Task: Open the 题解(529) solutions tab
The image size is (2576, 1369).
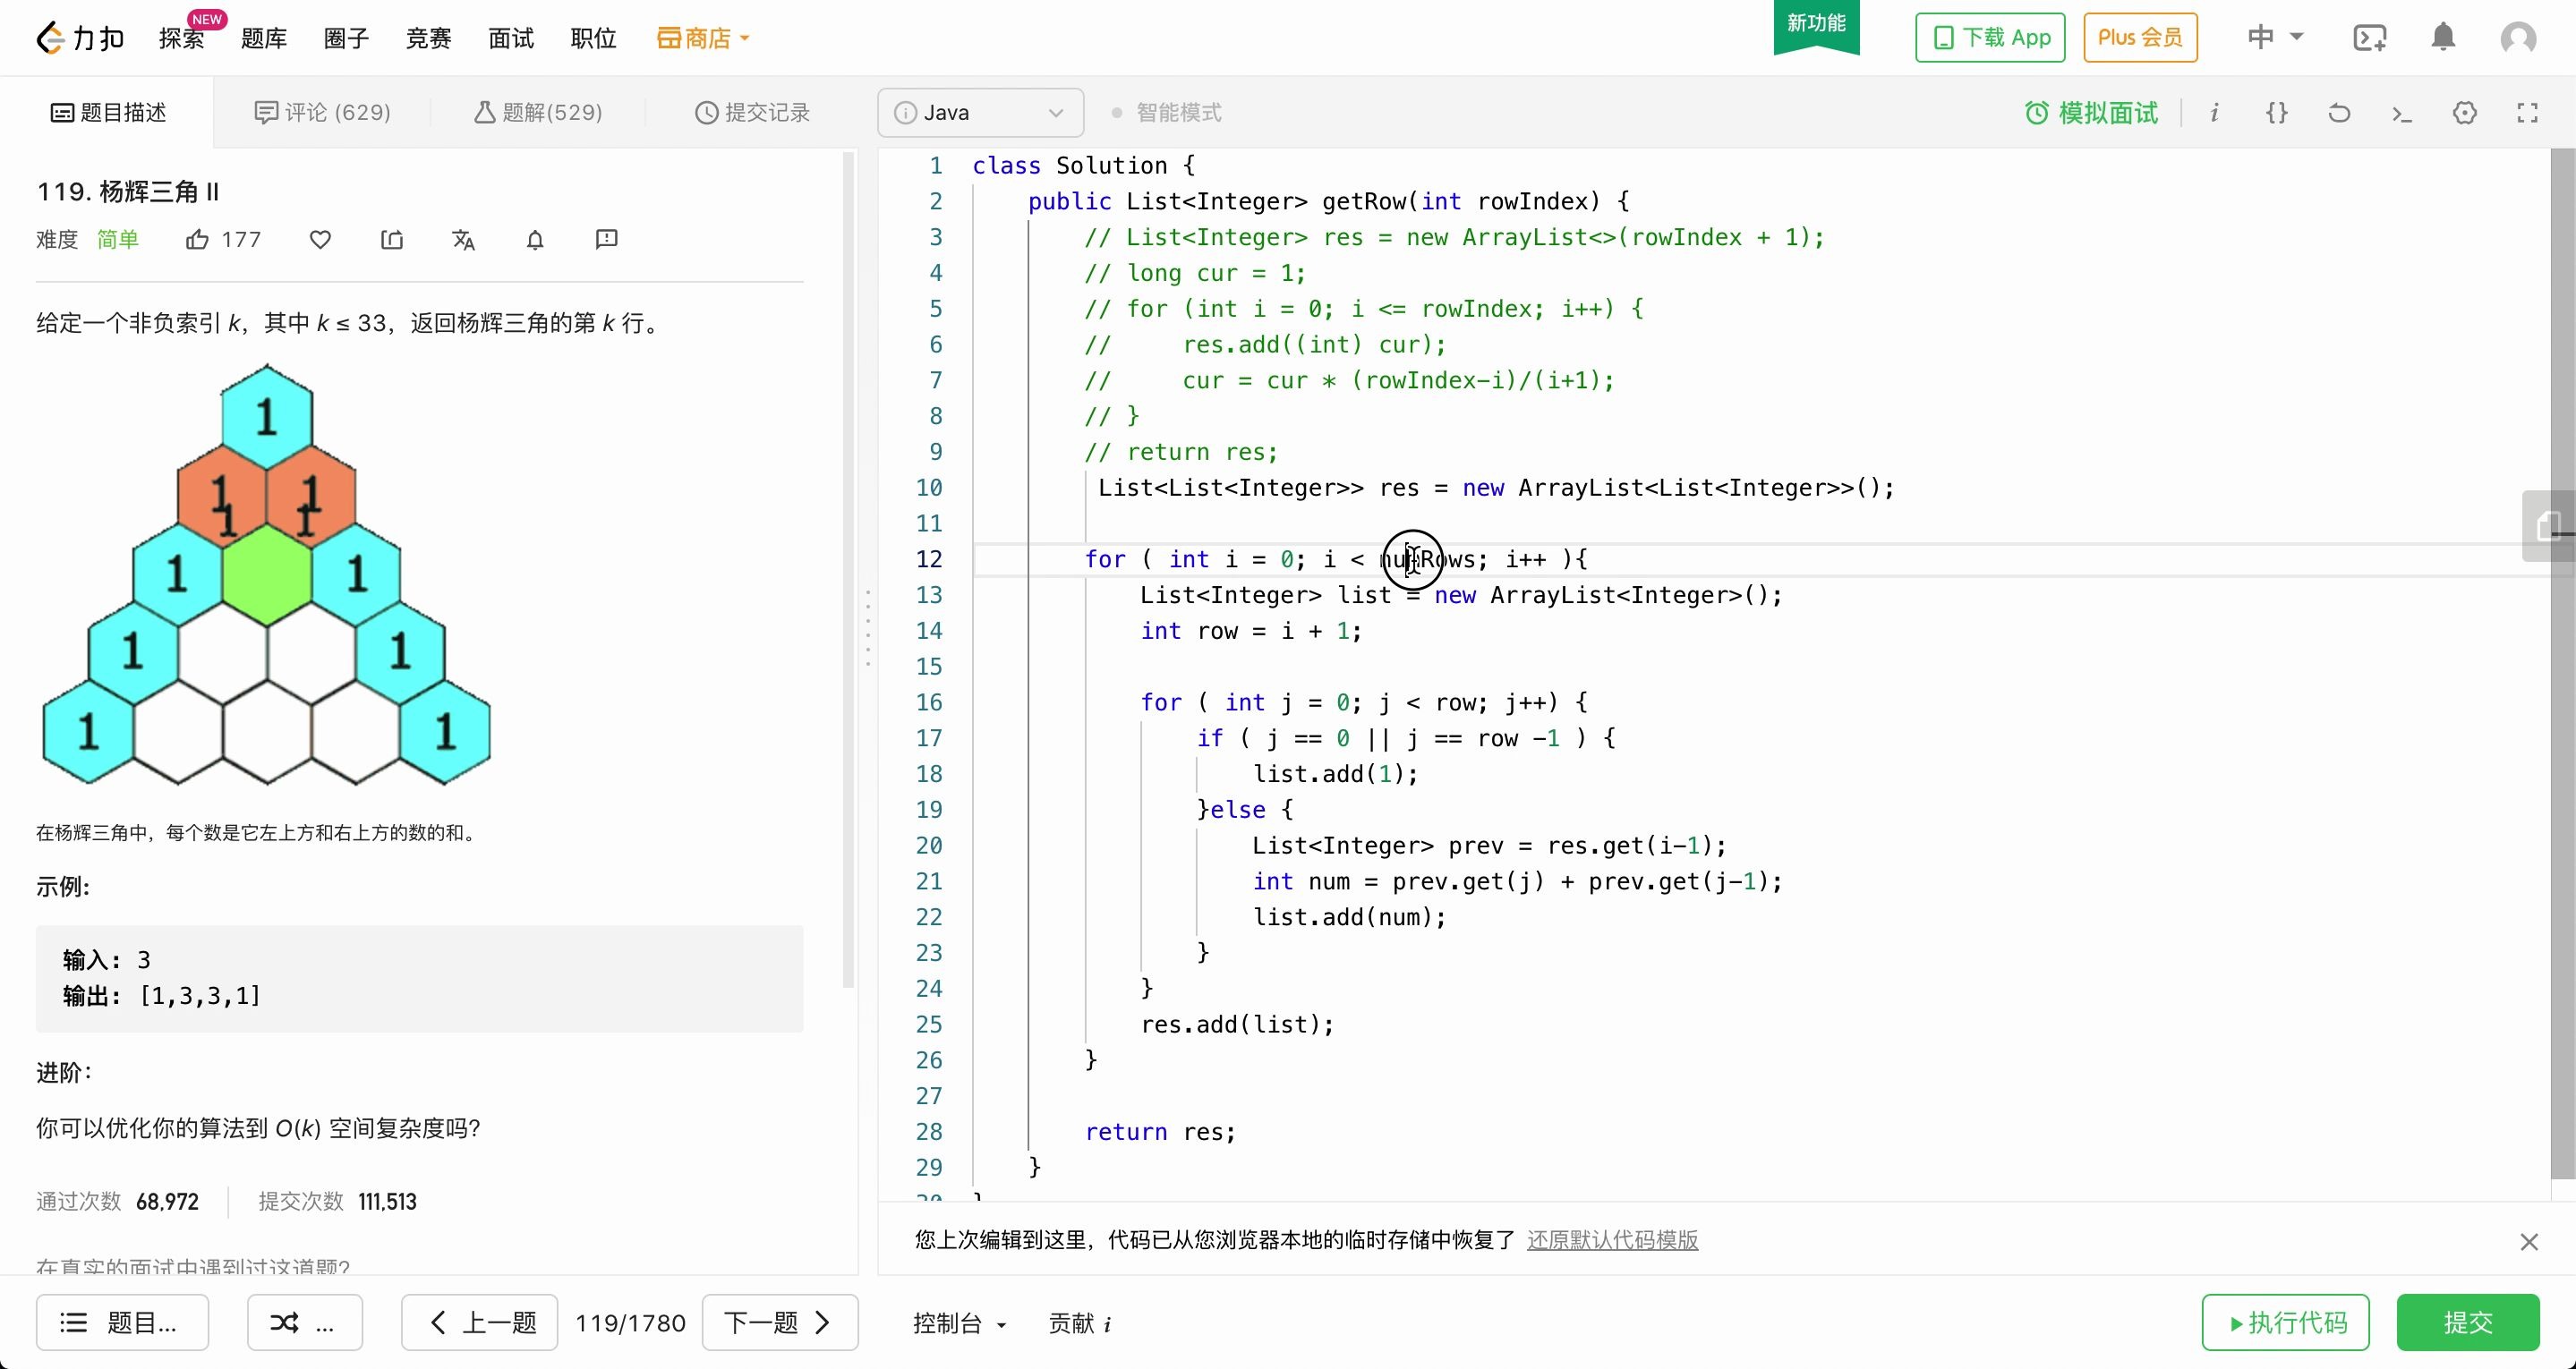Action: (x=538, y=113)
